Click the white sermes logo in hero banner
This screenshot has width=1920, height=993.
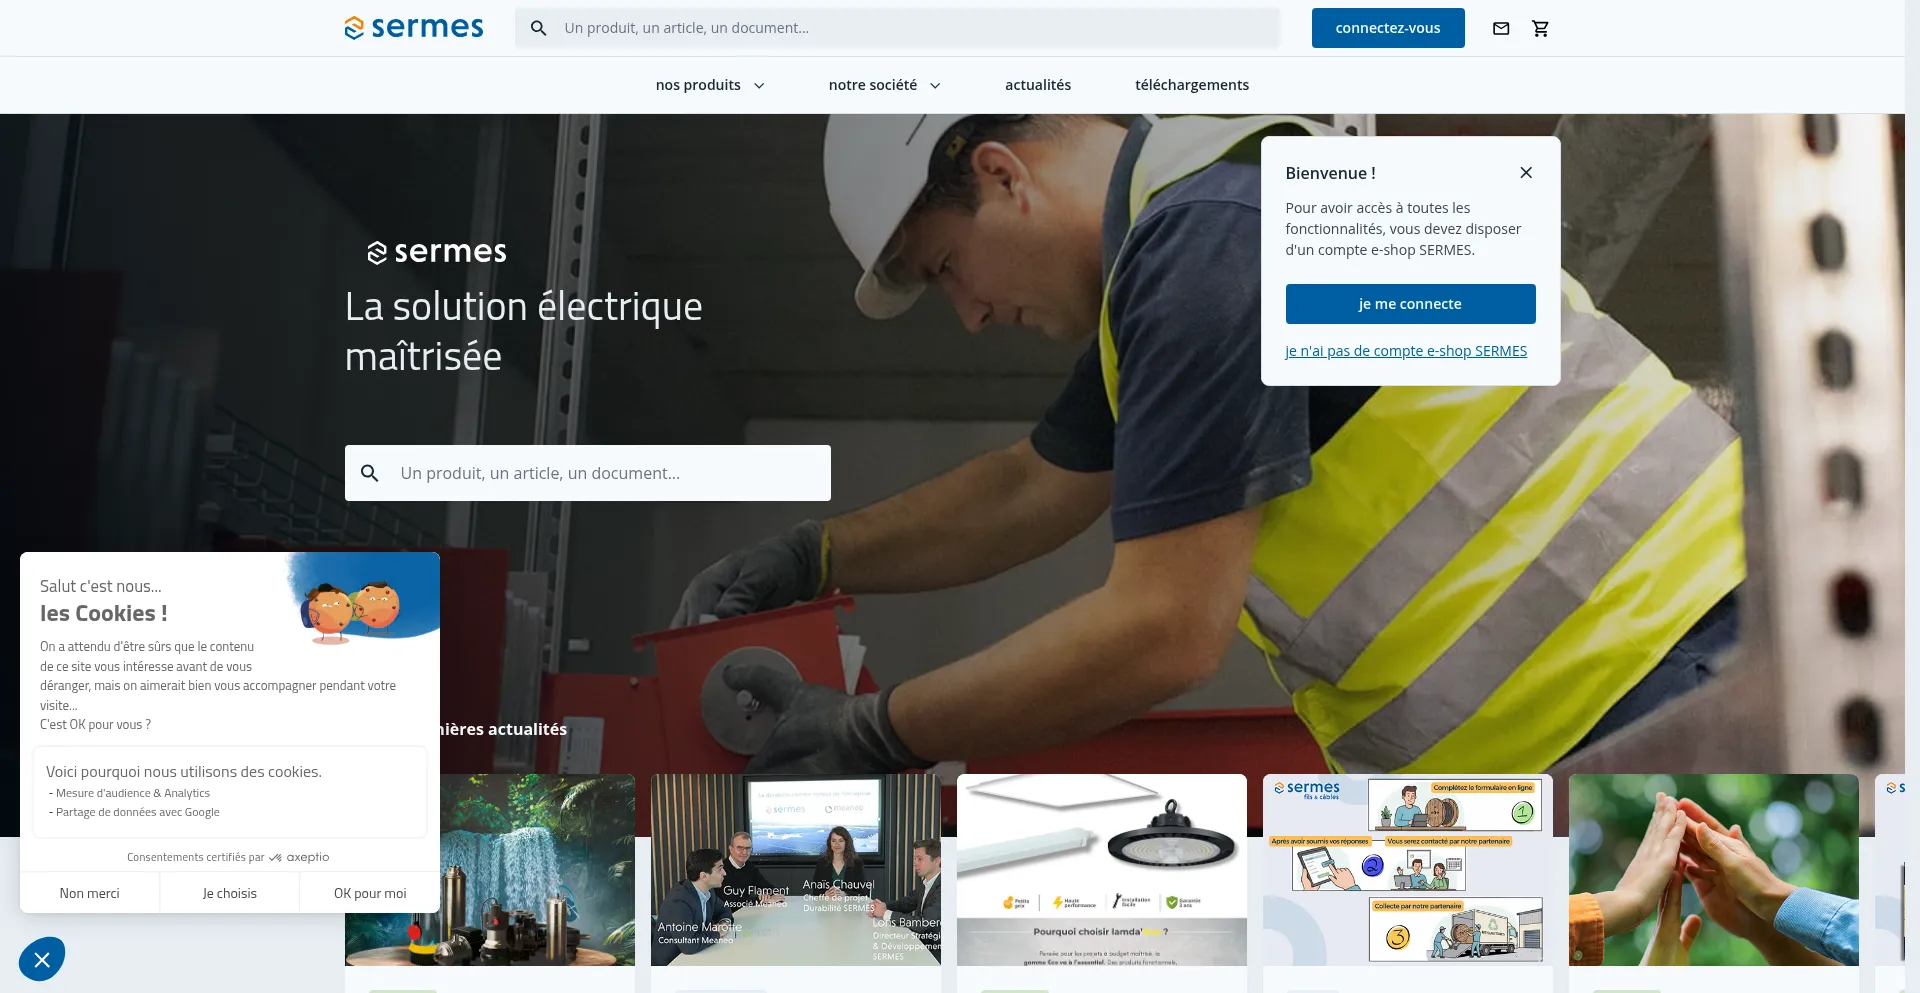(437, 252)
